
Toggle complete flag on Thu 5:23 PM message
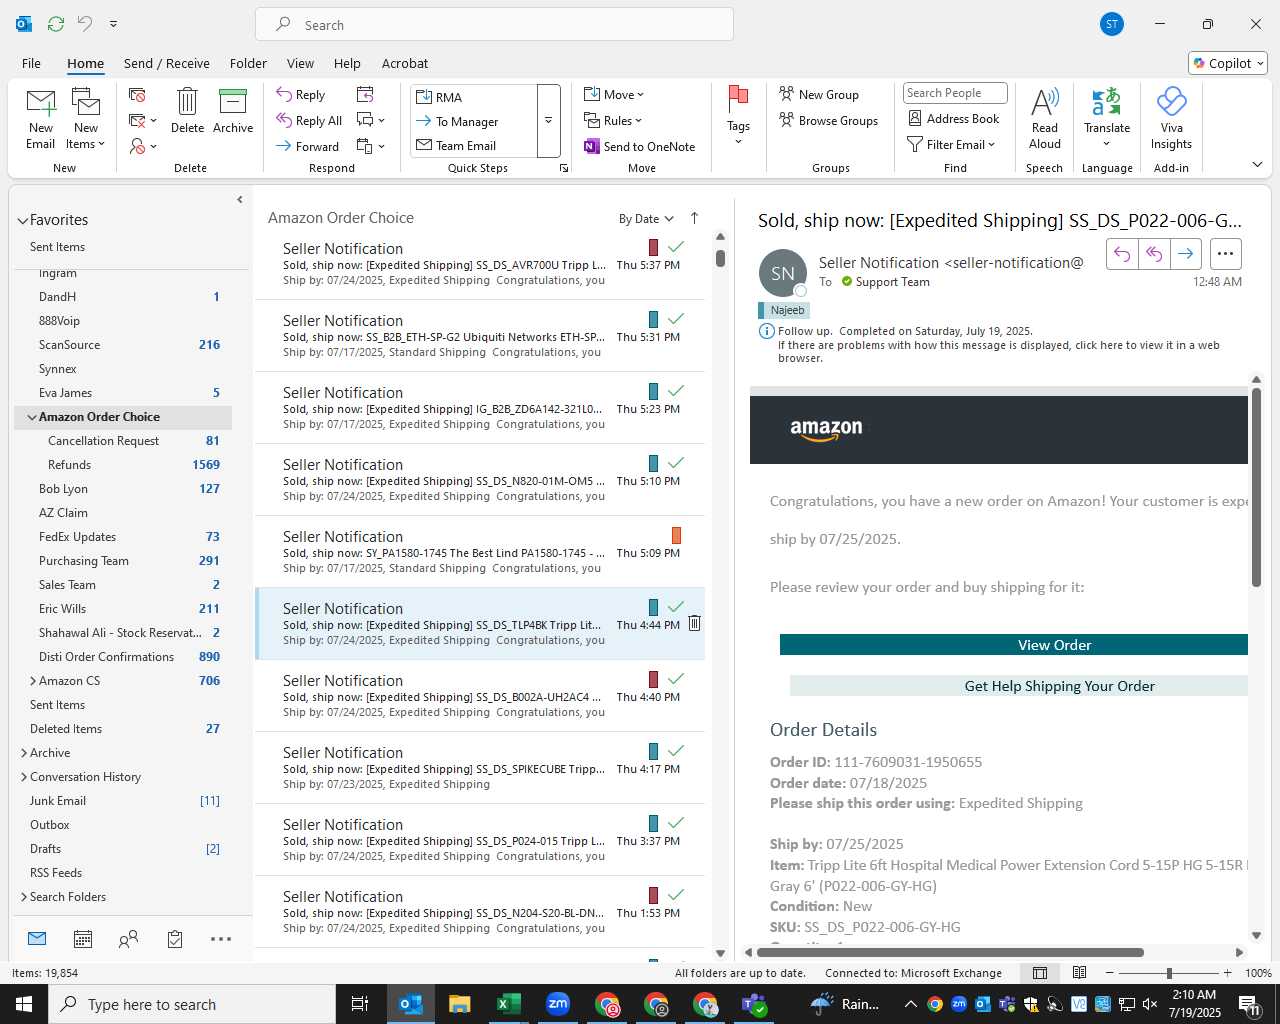pos(676,390)
